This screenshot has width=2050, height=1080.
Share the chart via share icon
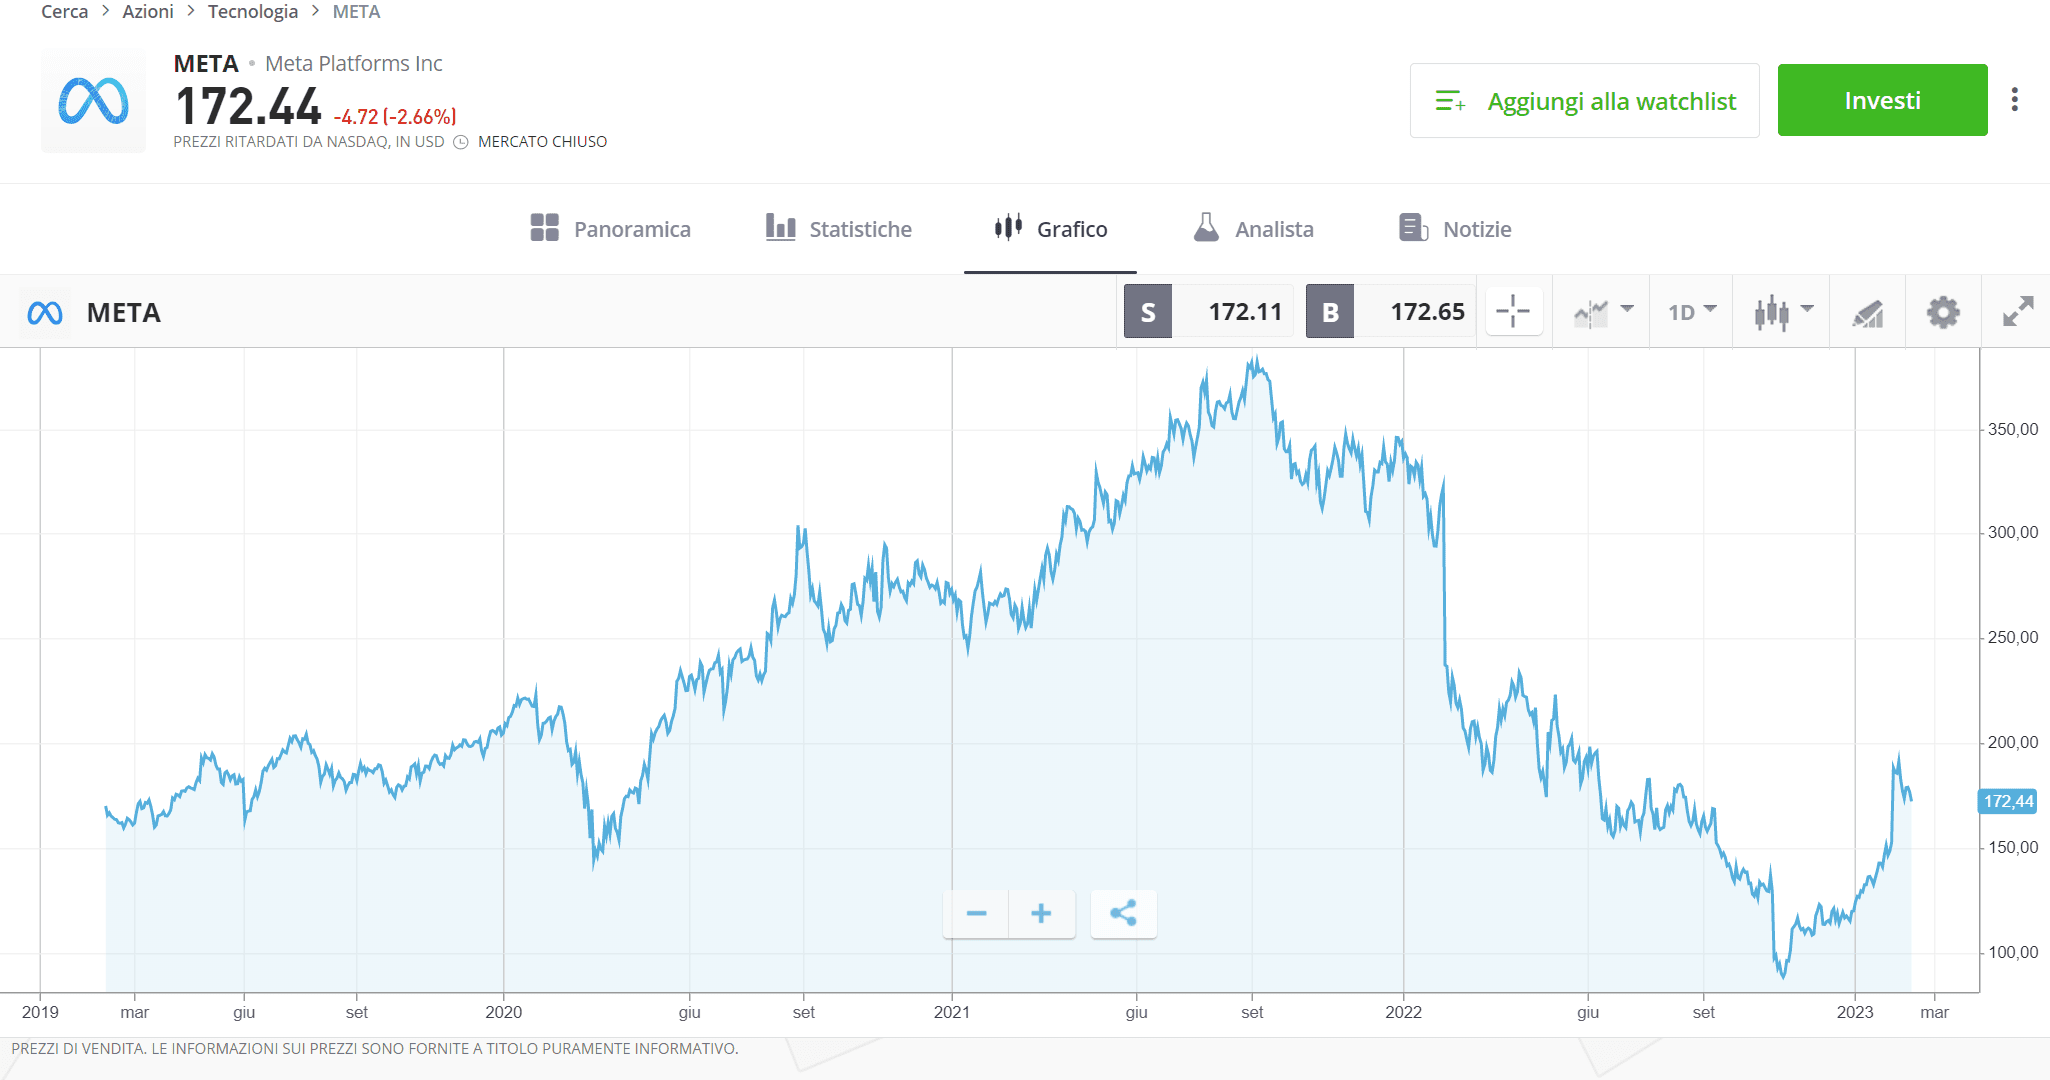(x=1123, y=913)
